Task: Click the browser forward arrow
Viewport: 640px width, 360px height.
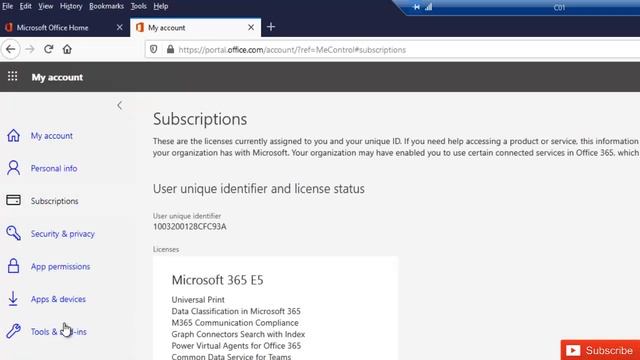Action: click(x=30, y=49)
